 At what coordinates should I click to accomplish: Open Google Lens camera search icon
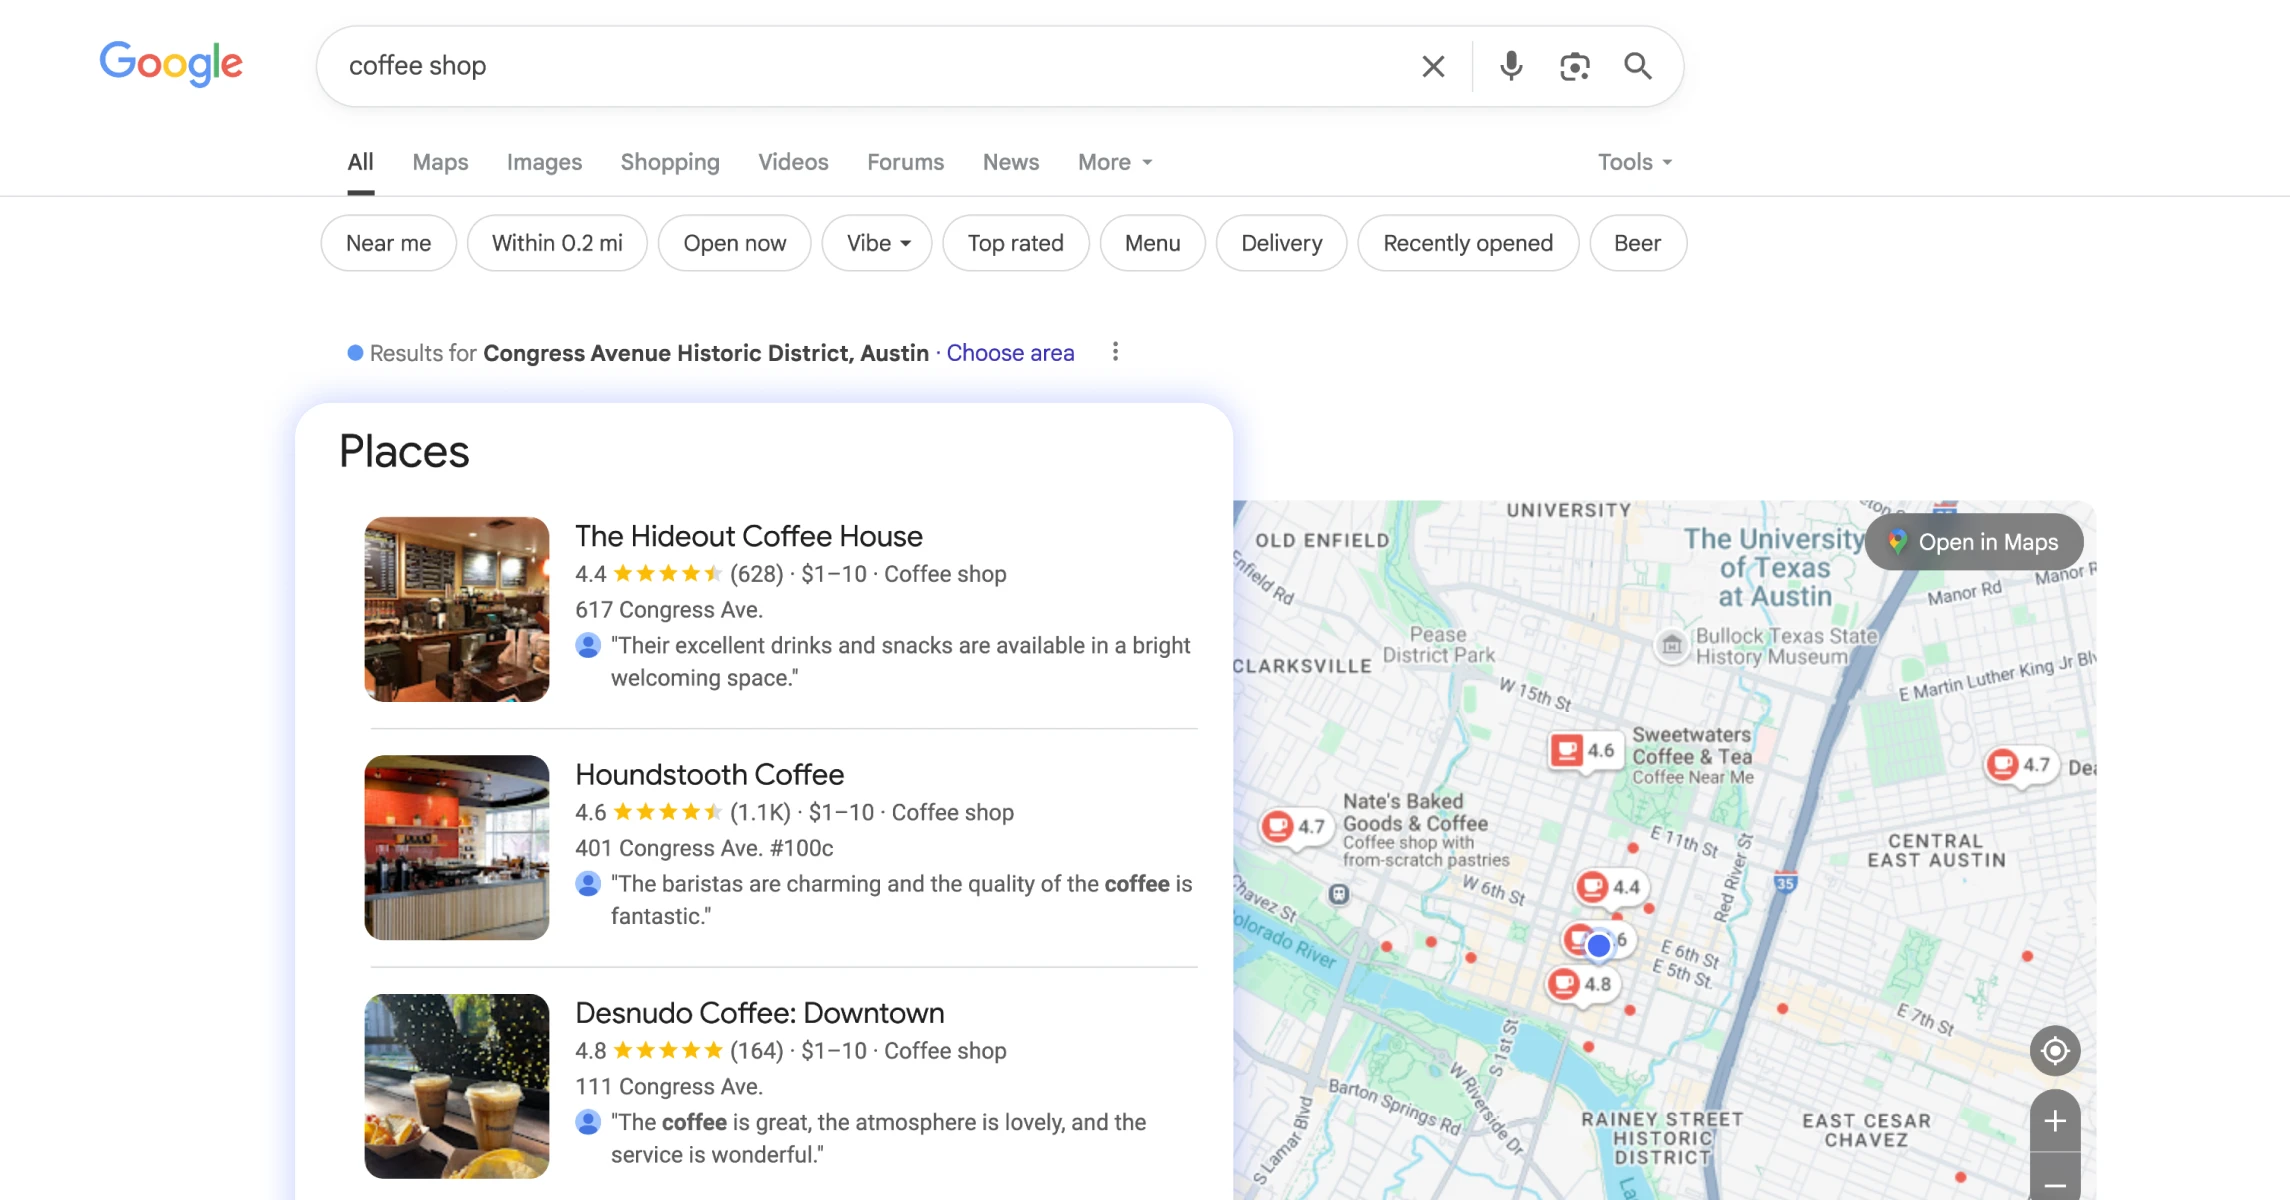click(1574, 66)
